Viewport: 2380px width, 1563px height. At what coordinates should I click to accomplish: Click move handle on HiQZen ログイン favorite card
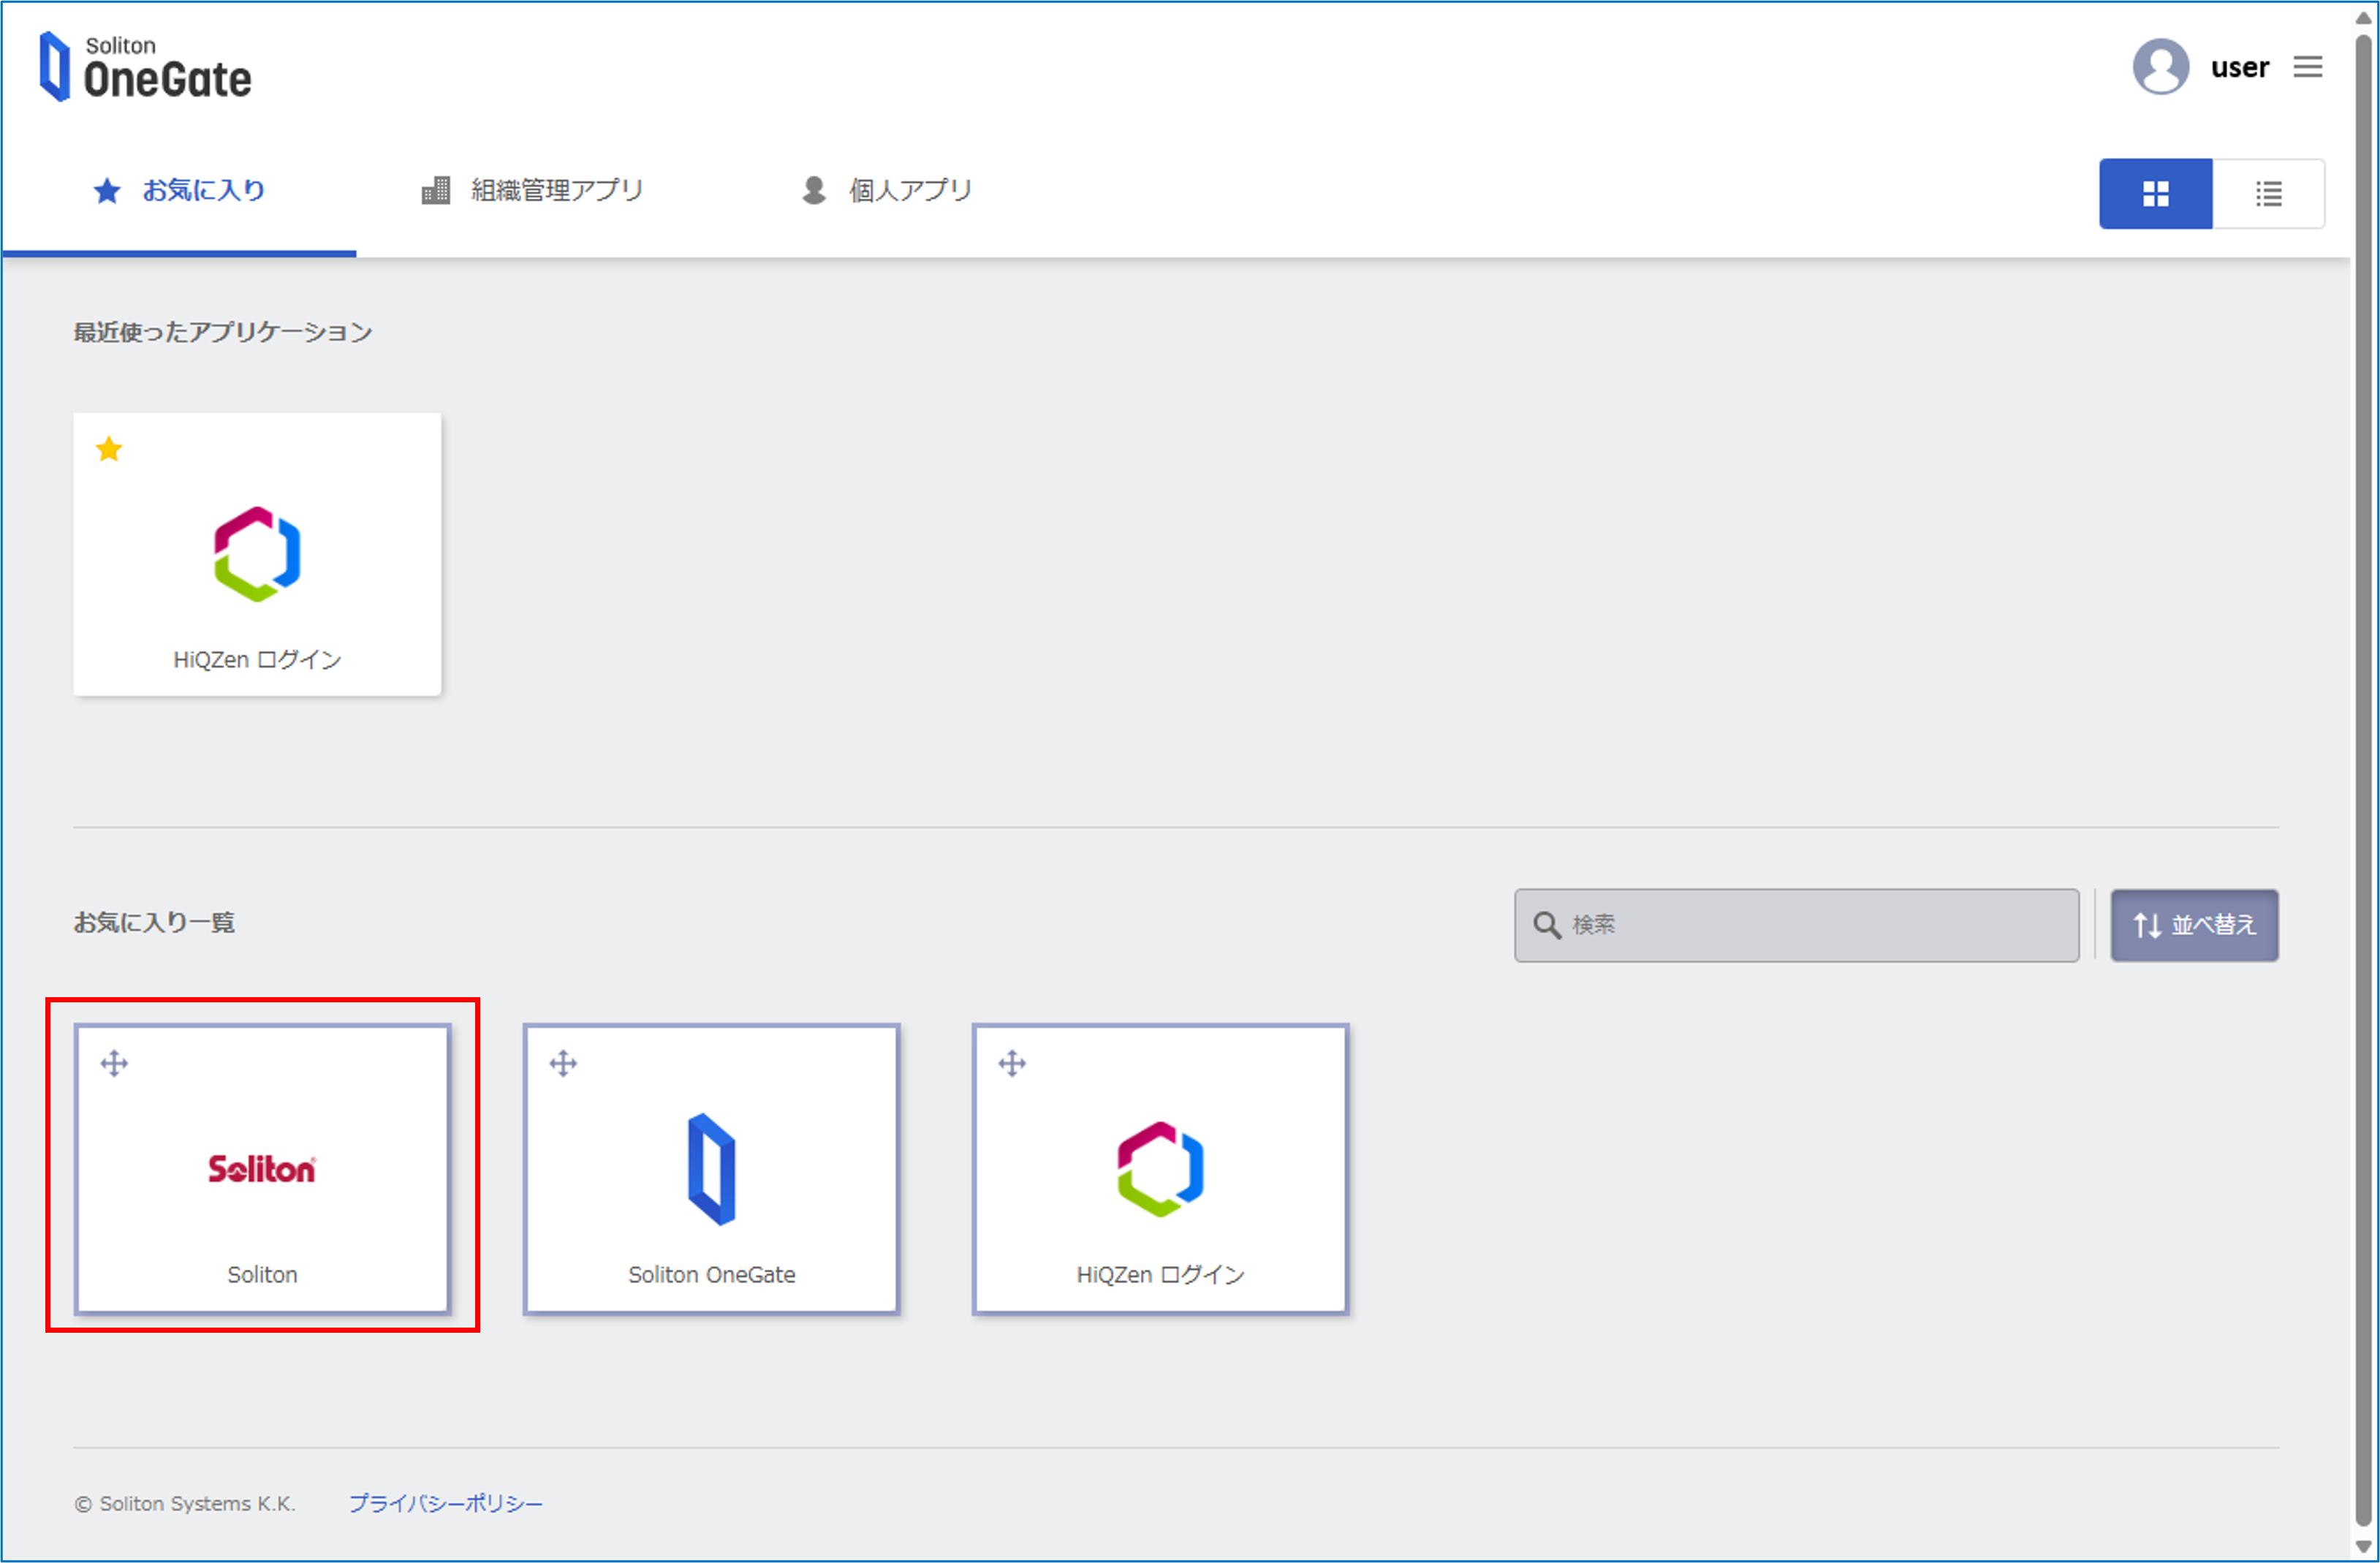1012,1063
